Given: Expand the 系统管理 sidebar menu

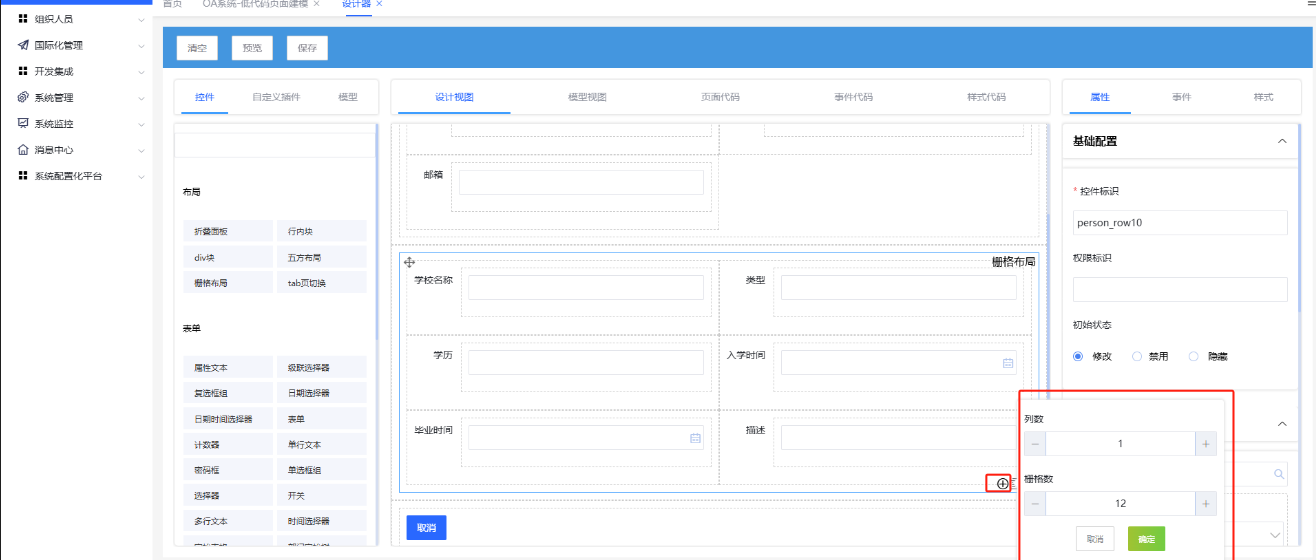Looking at the screenshot, I should [141, 98].
